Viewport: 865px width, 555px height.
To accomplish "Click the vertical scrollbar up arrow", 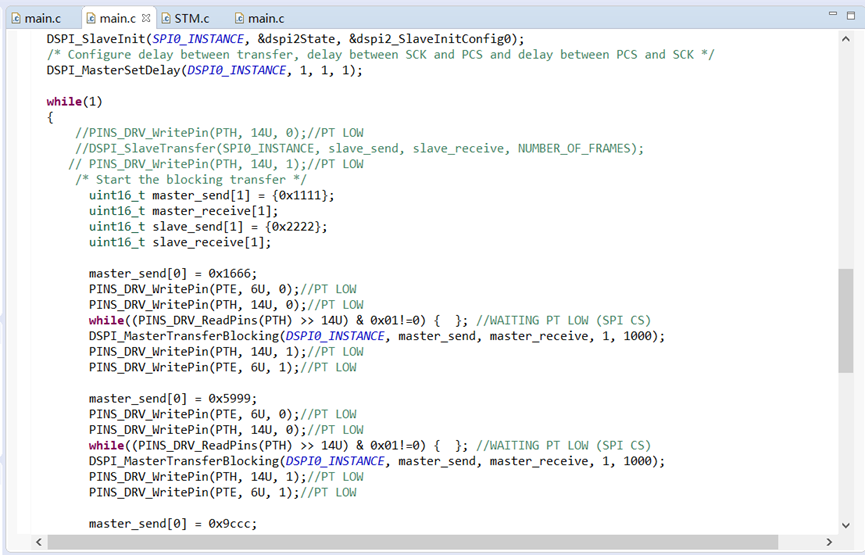I will click(846, 39).
